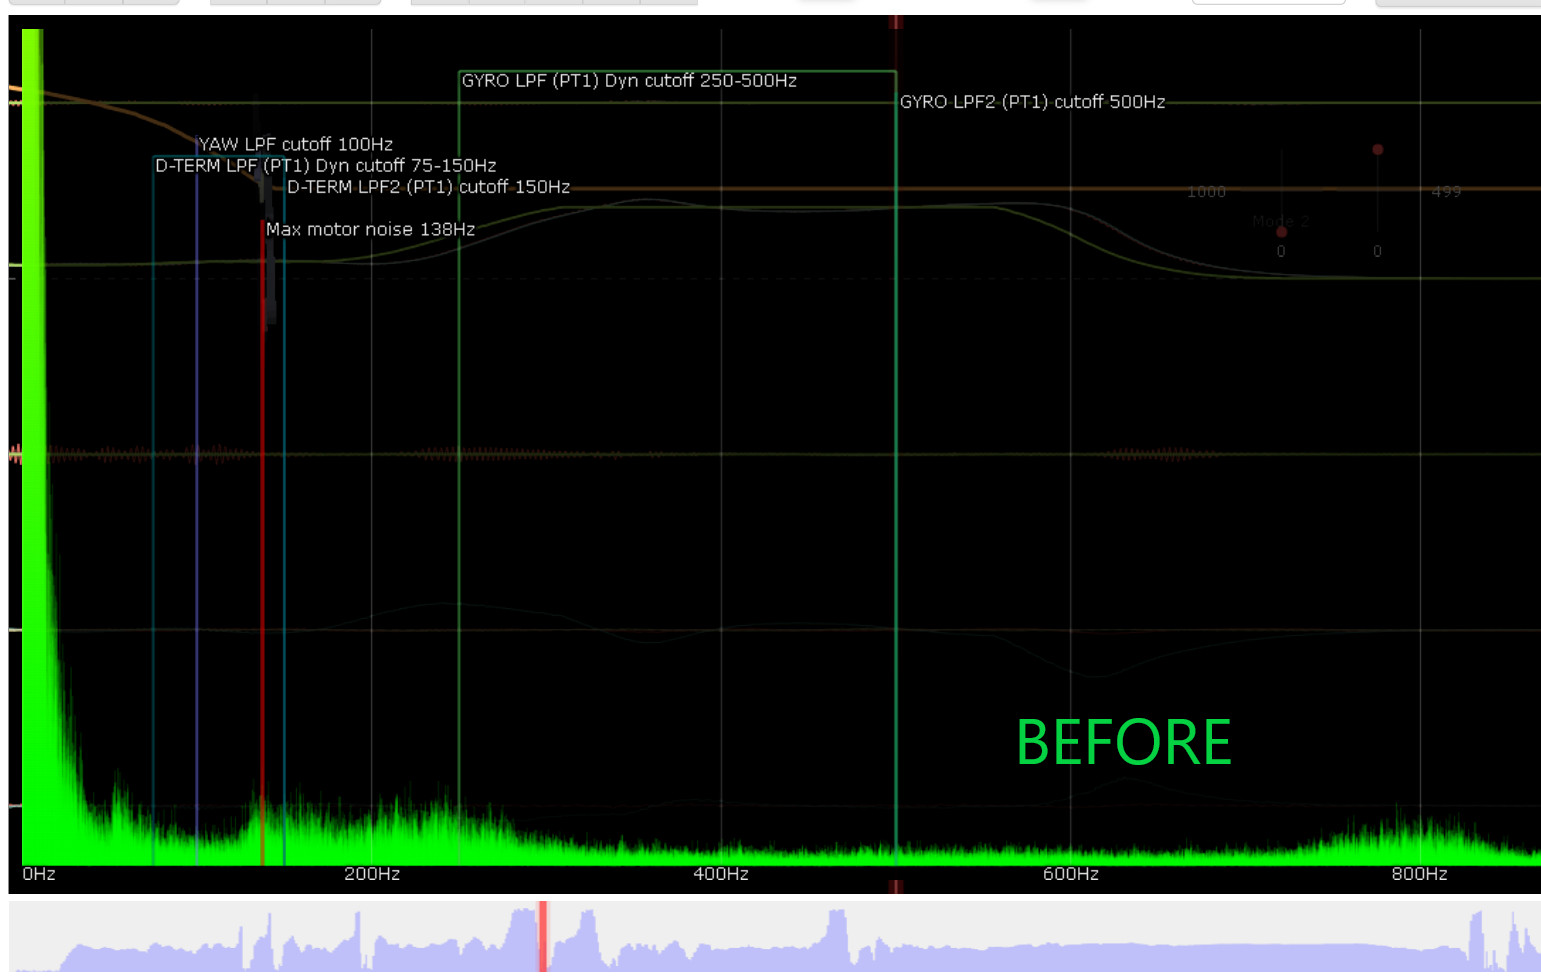
Task: Click the Max motor noise 138Hz label
Action: (x=370, y=229)
